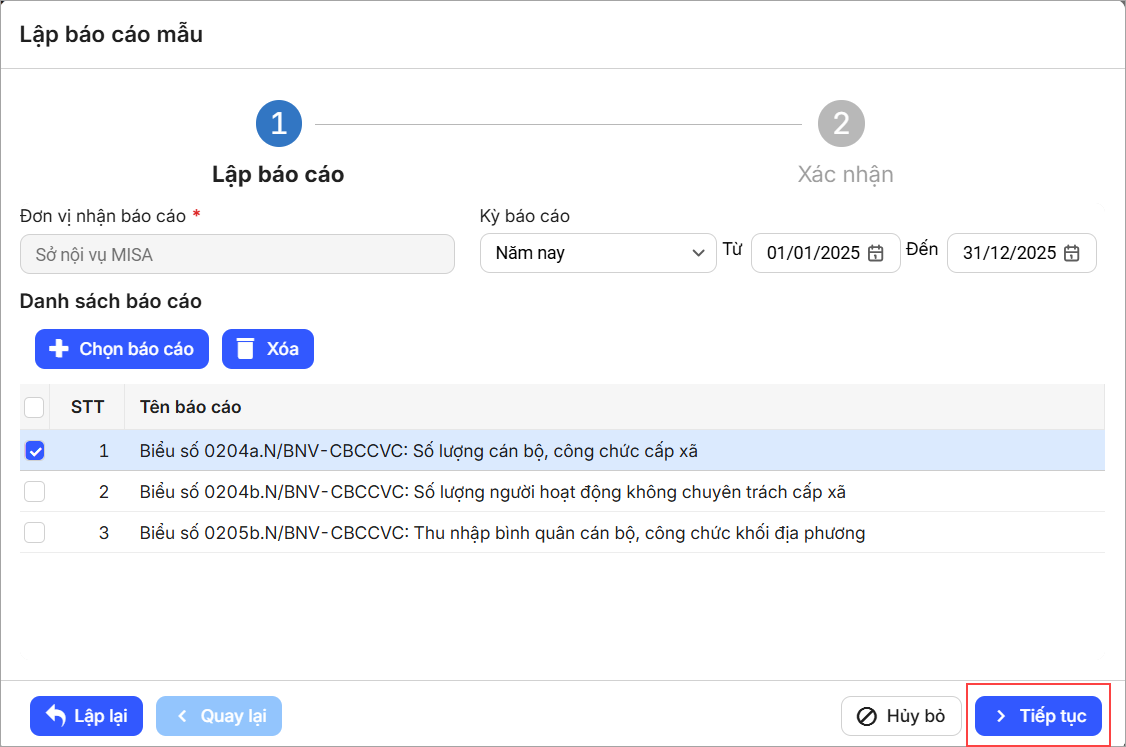Select the Tên báo cáo column header
Image resolution: width=1126 pixels, height=747 pixels.
click(191, 407)
